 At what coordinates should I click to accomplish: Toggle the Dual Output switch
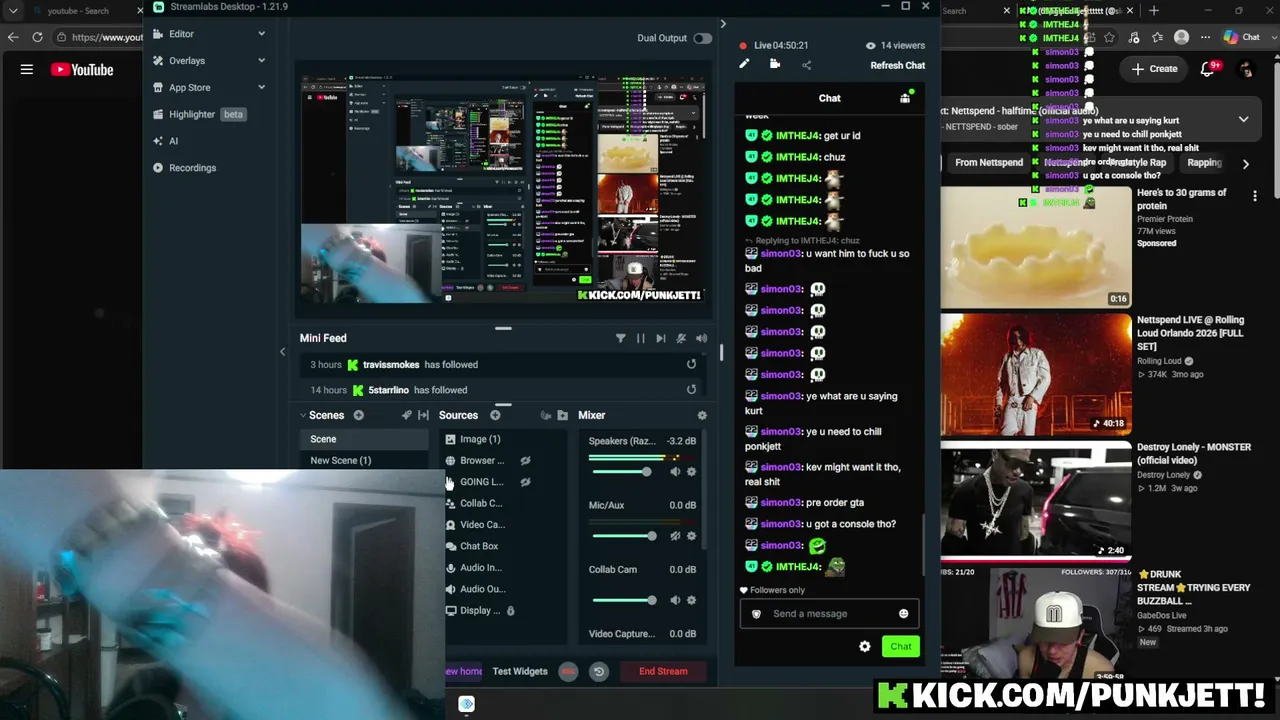pyautogui.click(x=702, y=38)
